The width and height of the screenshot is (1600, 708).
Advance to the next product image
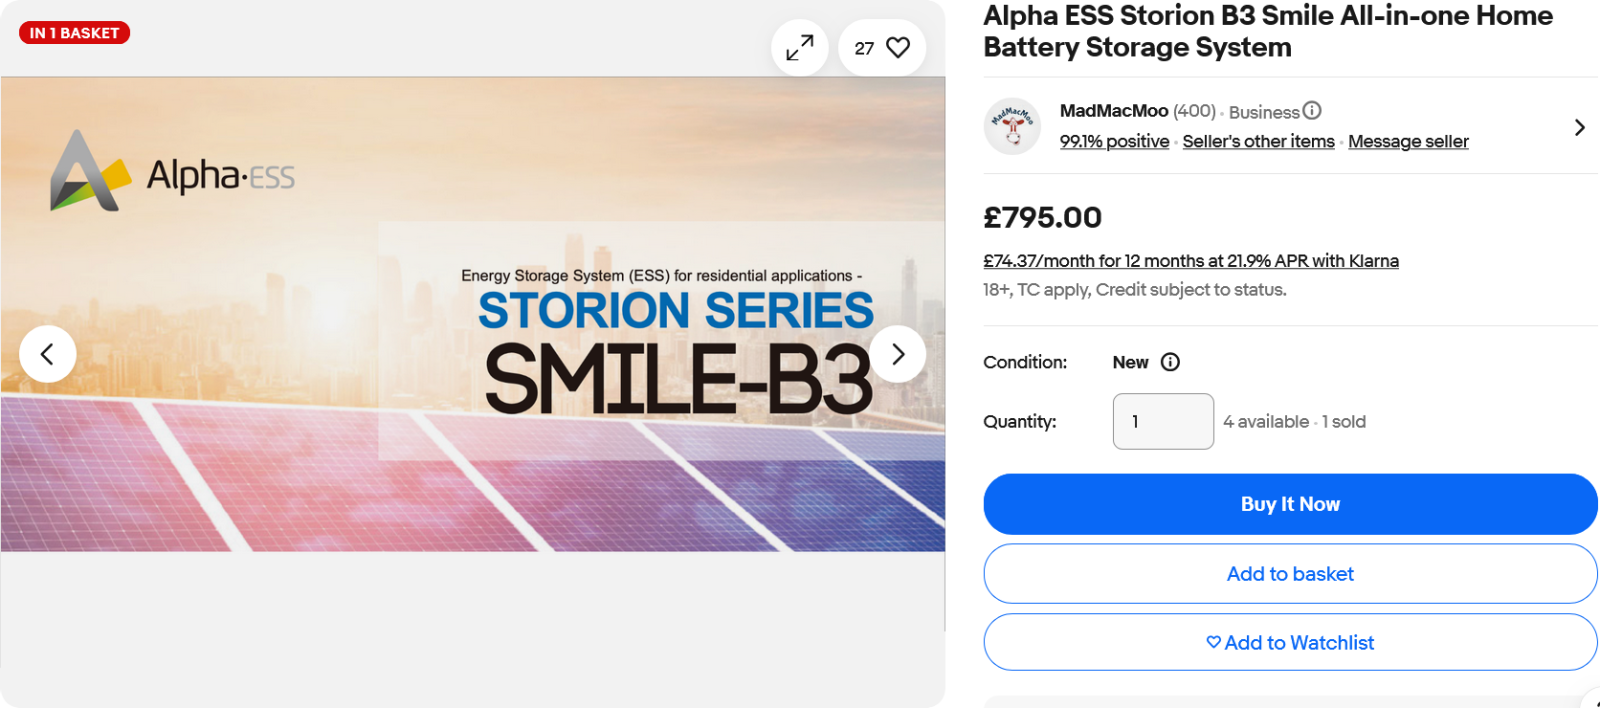coord(897,354)
